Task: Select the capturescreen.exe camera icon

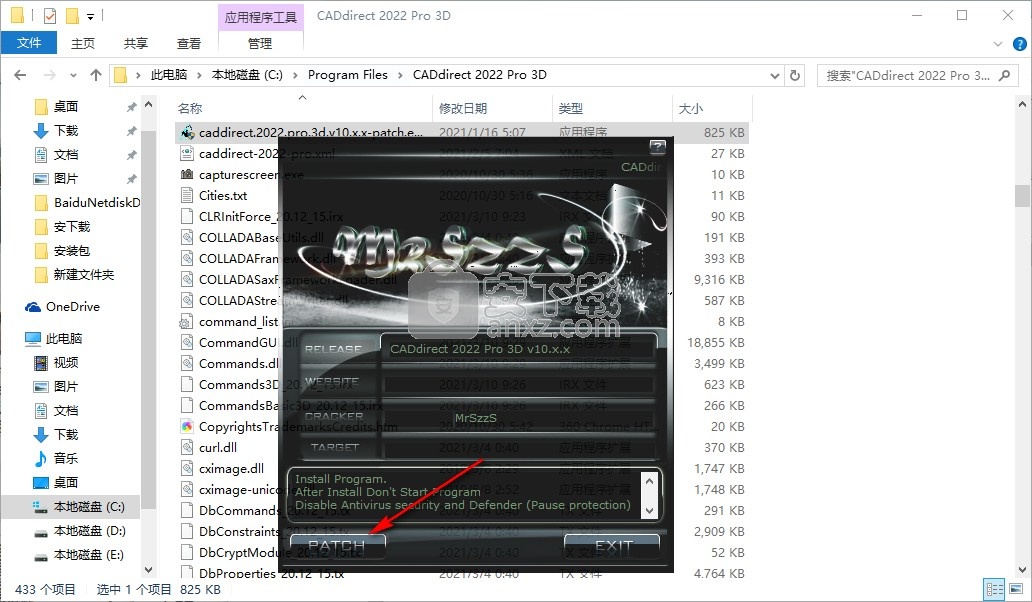Action: 187,174
